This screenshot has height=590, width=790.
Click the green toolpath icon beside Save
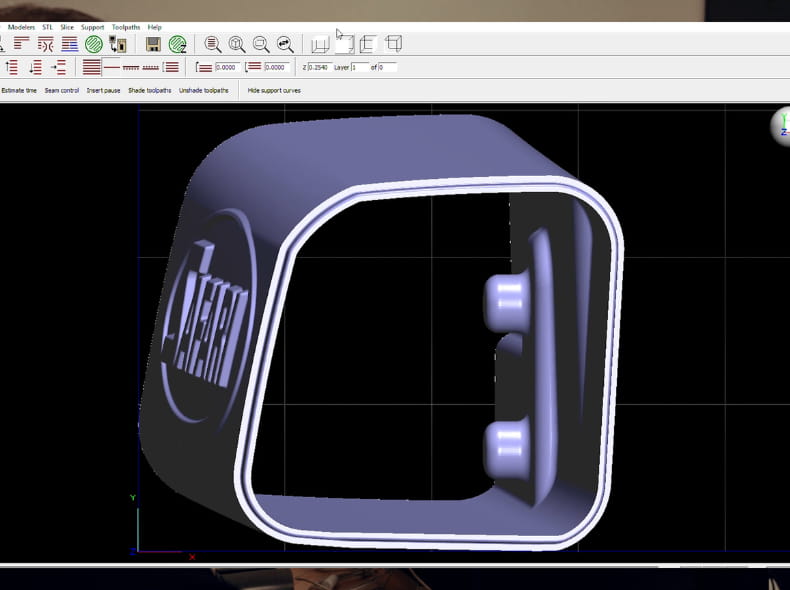coord(177,44)
